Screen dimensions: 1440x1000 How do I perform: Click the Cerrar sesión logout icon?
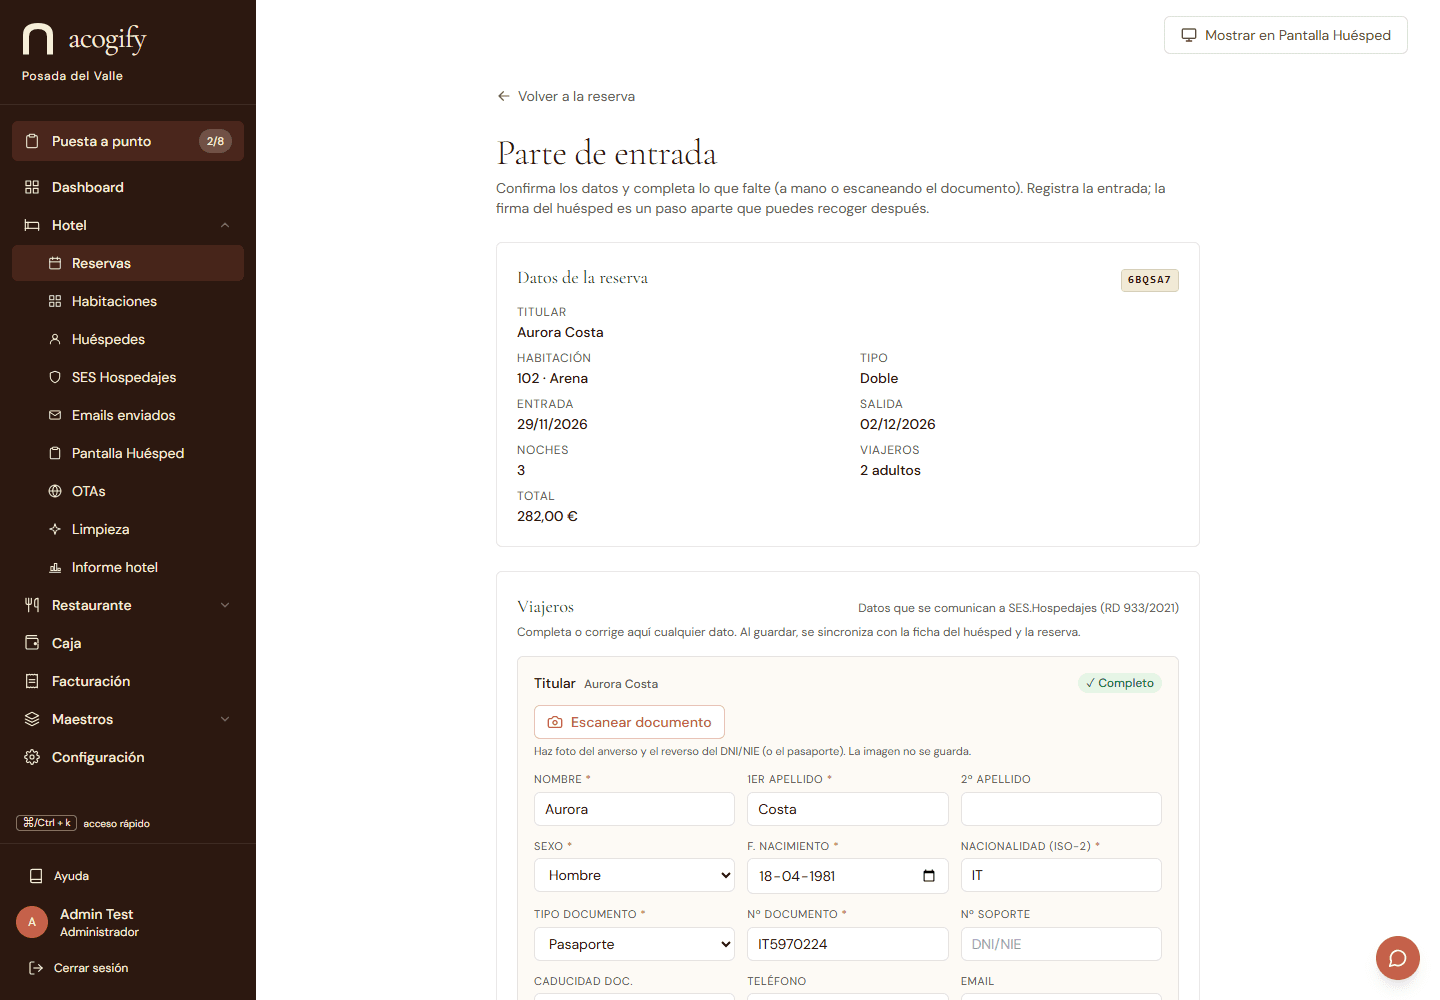[36, 968]
